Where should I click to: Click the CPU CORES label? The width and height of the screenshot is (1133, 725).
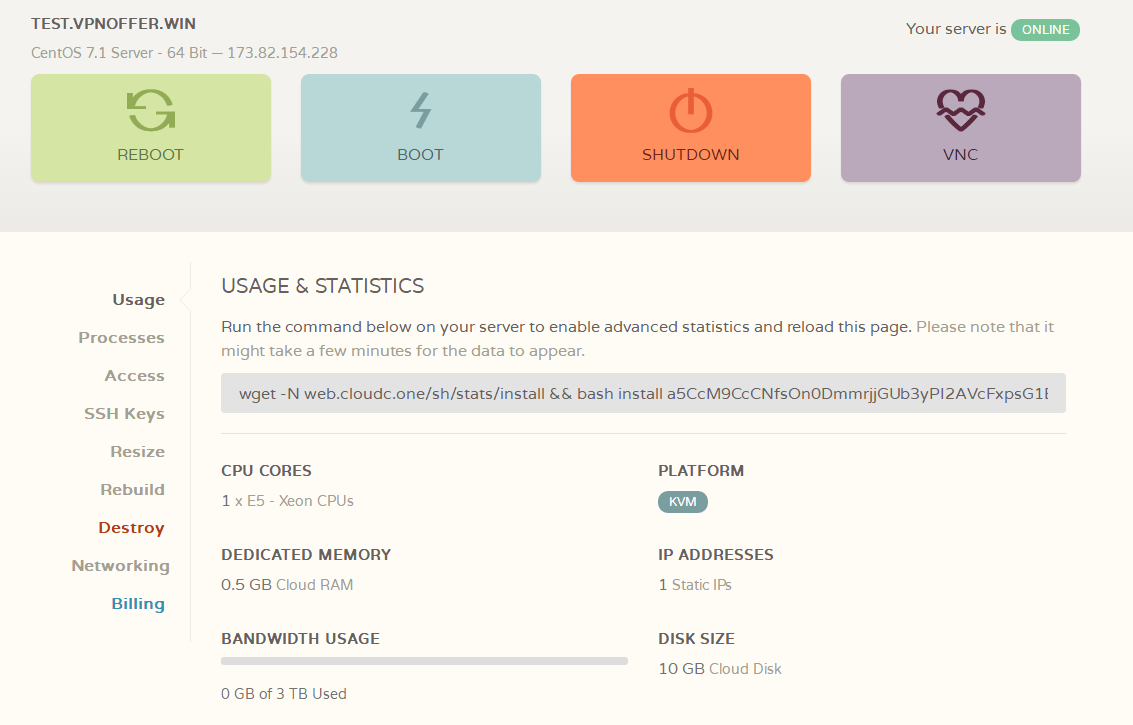coord(267,471)
